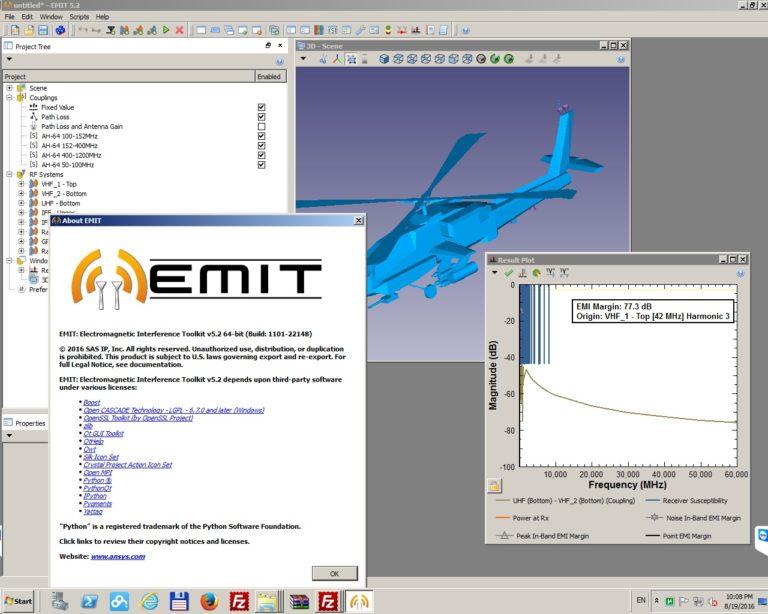Open the Help menu

coord(102,17)
